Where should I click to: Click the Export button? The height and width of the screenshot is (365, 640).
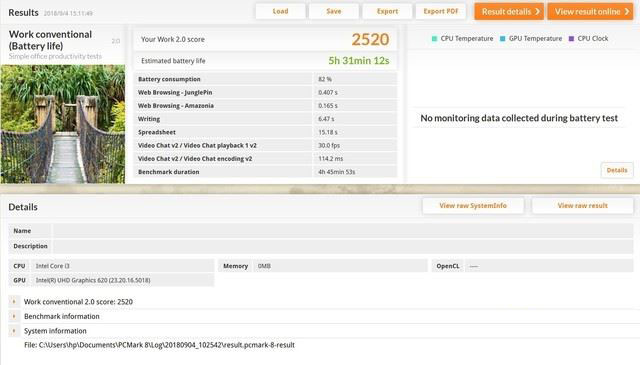[387, 11]
